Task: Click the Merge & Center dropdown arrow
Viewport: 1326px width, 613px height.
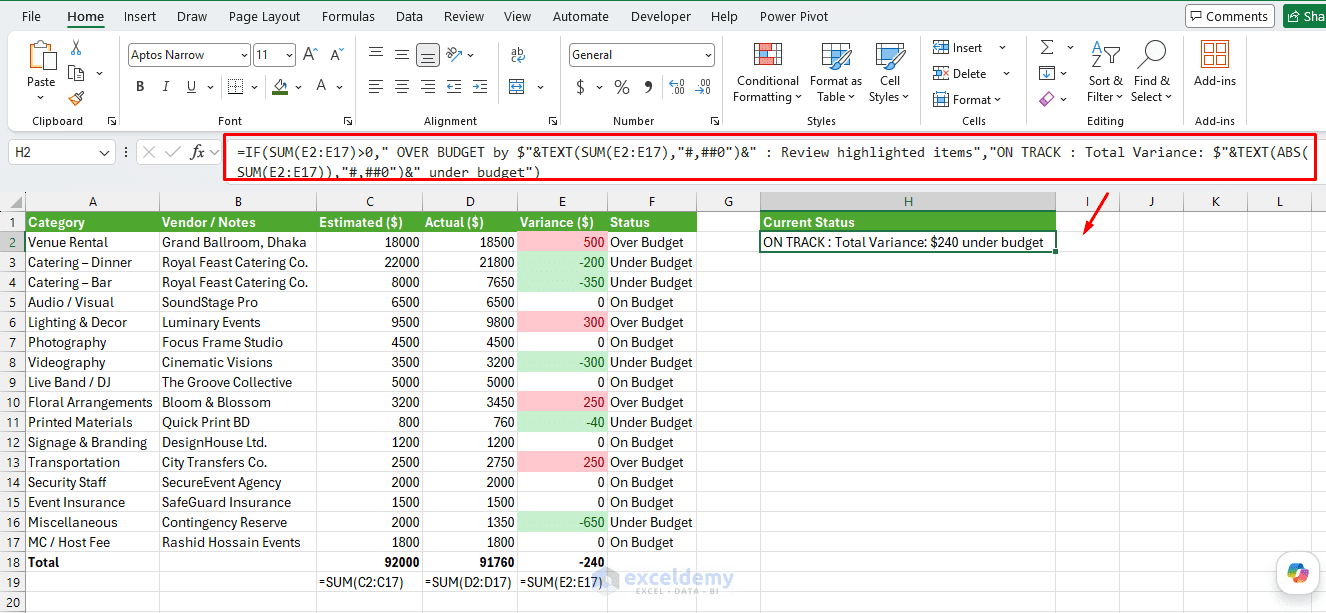Action: pos(540,87)
